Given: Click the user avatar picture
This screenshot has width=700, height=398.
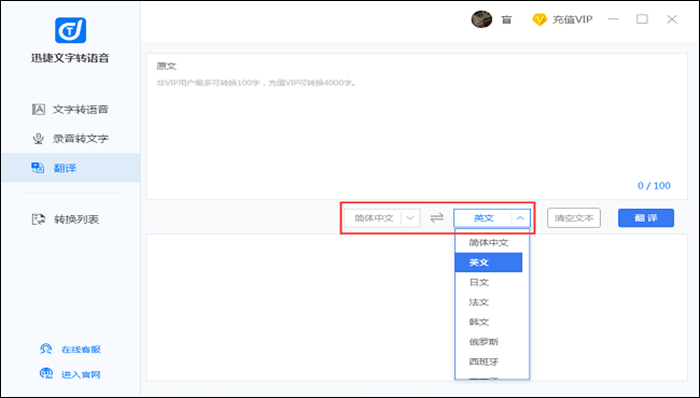Looking at the screenshot, I should (x=482, y=19).
